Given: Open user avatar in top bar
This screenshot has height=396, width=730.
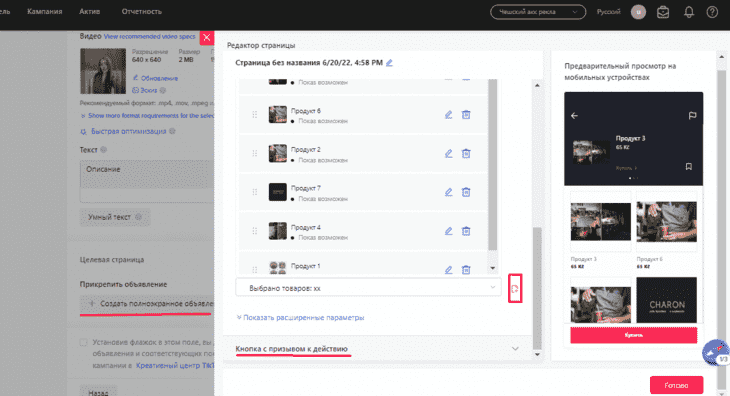Looking at the screenshot, I should [638, 12].
